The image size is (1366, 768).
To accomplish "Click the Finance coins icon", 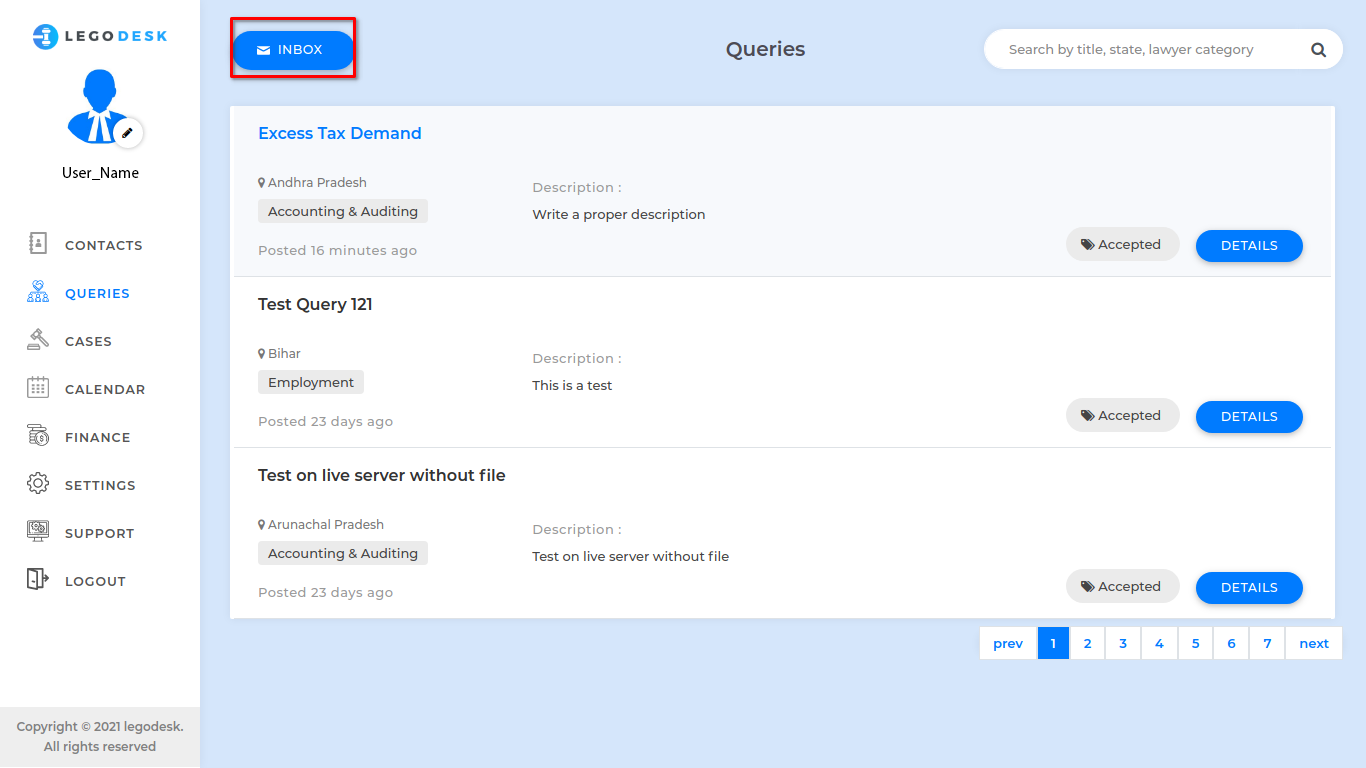I will pos(38,435).
